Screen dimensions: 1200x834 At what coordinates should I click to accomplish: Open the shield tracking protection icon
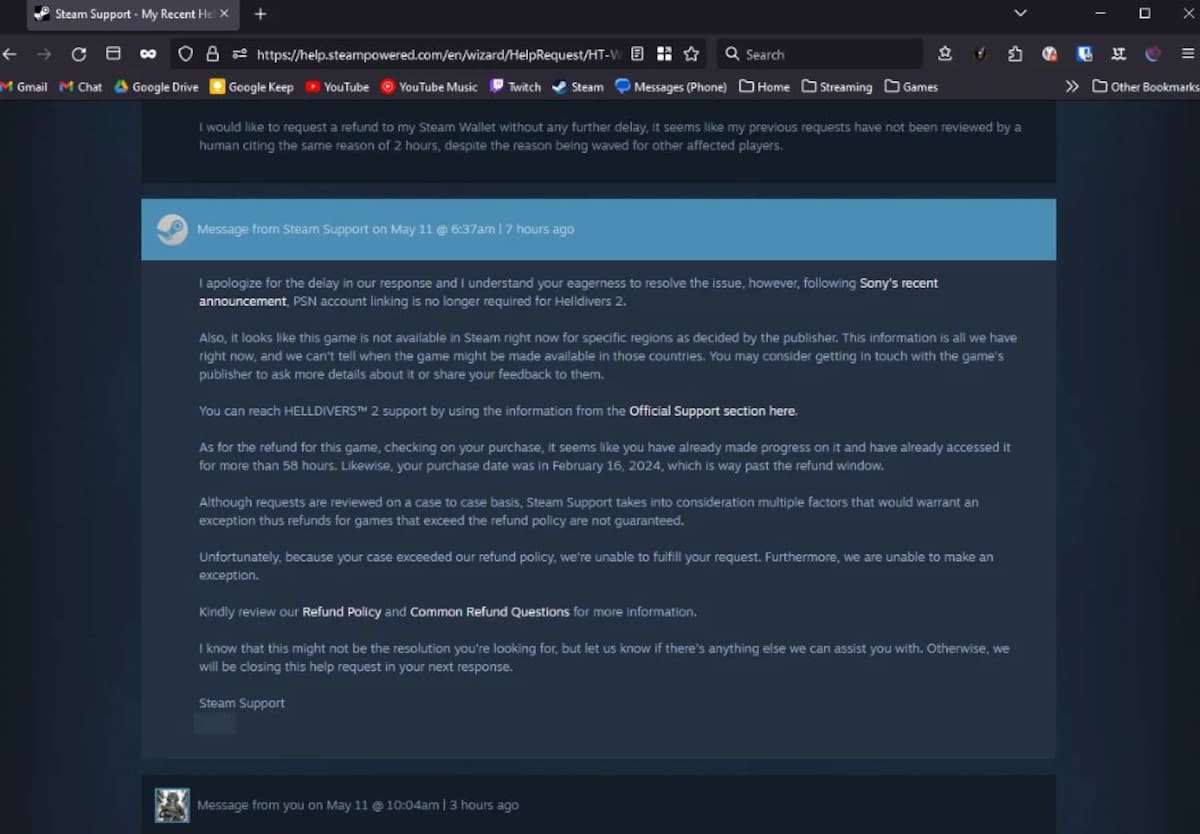[x=185, y=54]
